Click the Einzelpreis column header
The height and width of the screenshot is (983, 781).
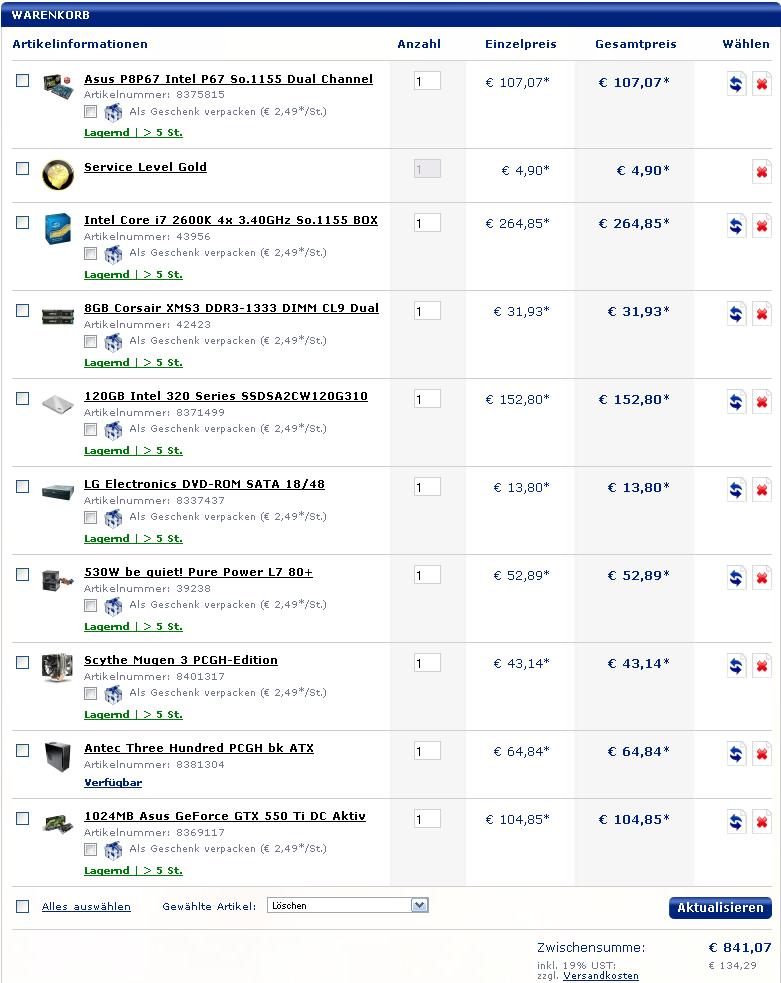click(520, 44)
